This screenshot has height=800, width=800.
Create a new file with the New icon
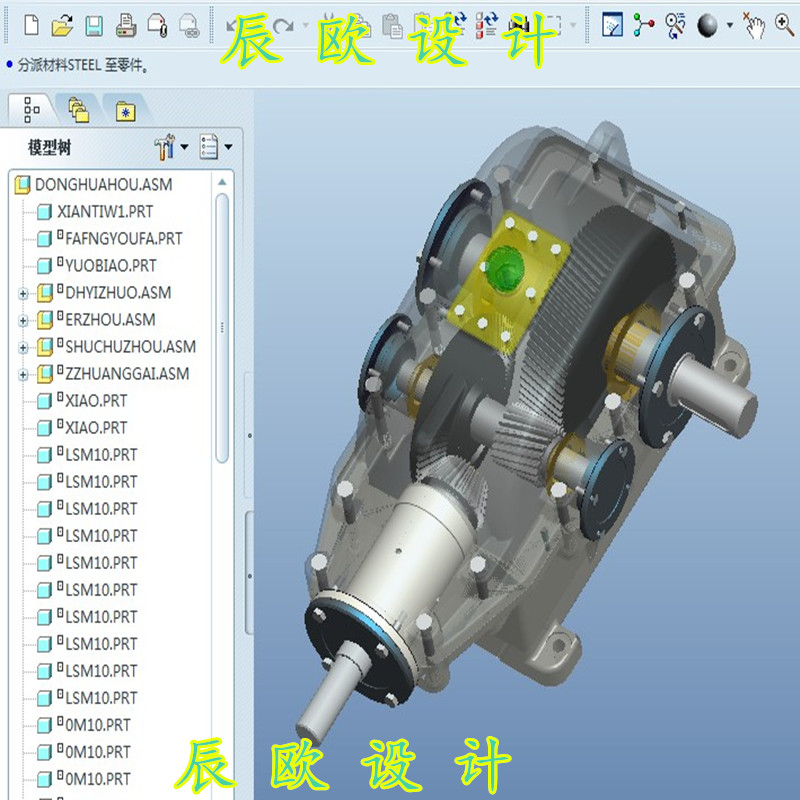point(32,25)
